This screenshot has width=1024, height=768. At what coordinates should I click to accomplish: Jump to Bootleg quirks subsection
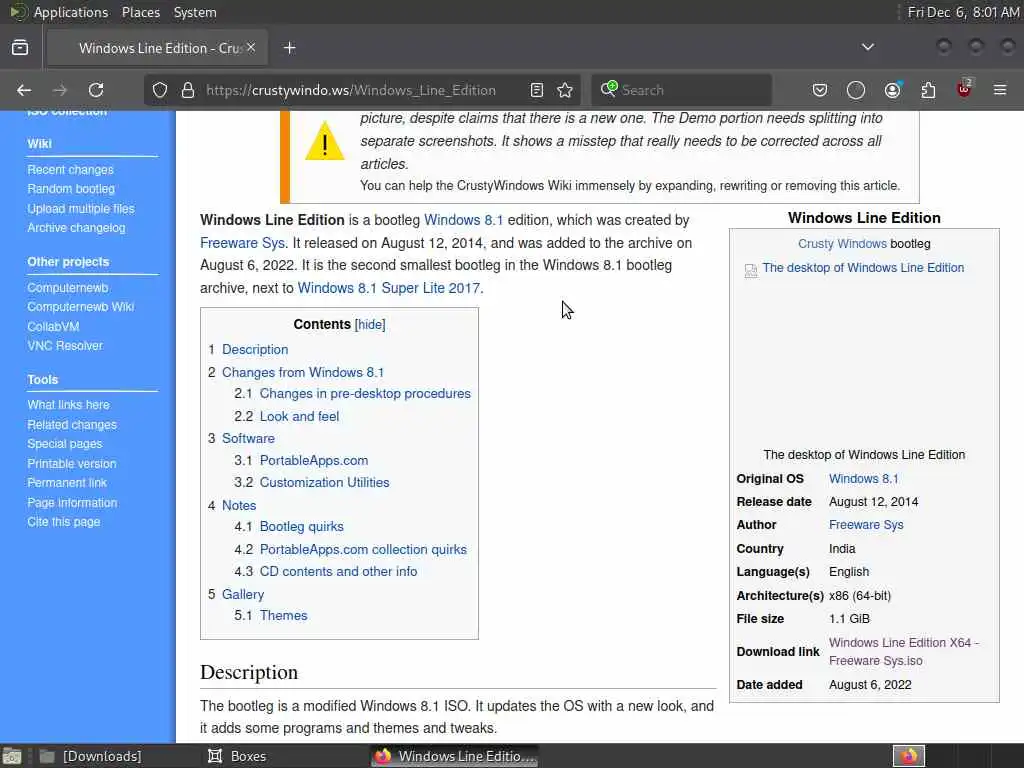(x=302, y=526)
